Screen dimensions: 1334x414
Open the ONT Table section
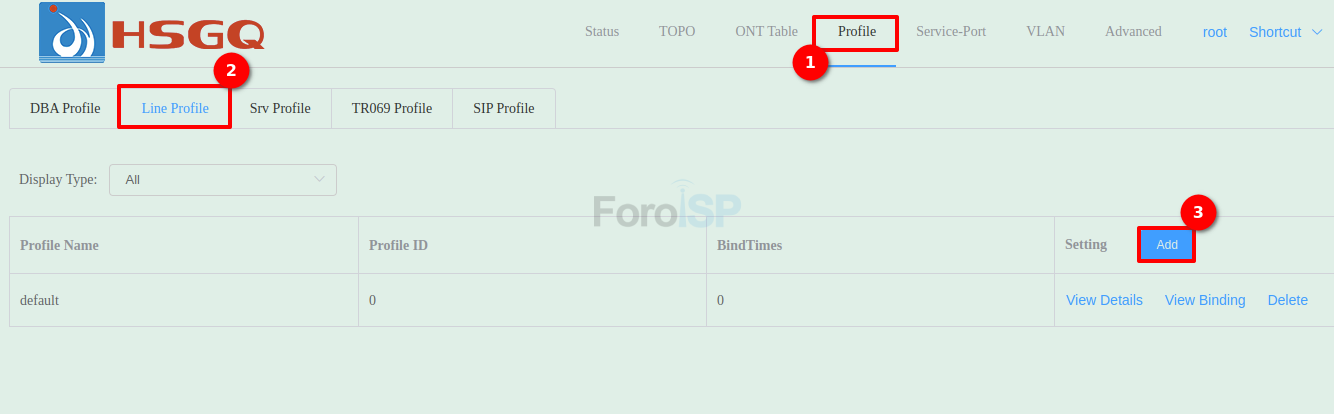[766, 32]
